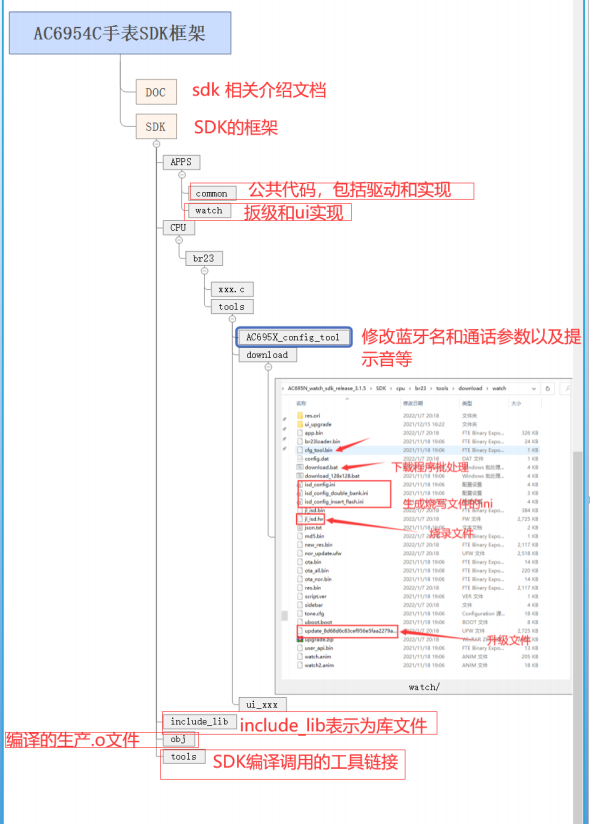Image resolution: width=590 pixels, height=824 pixels.
Task: Click cfg_tool.bin in the embedded file list
Action: tap(318, 450)
